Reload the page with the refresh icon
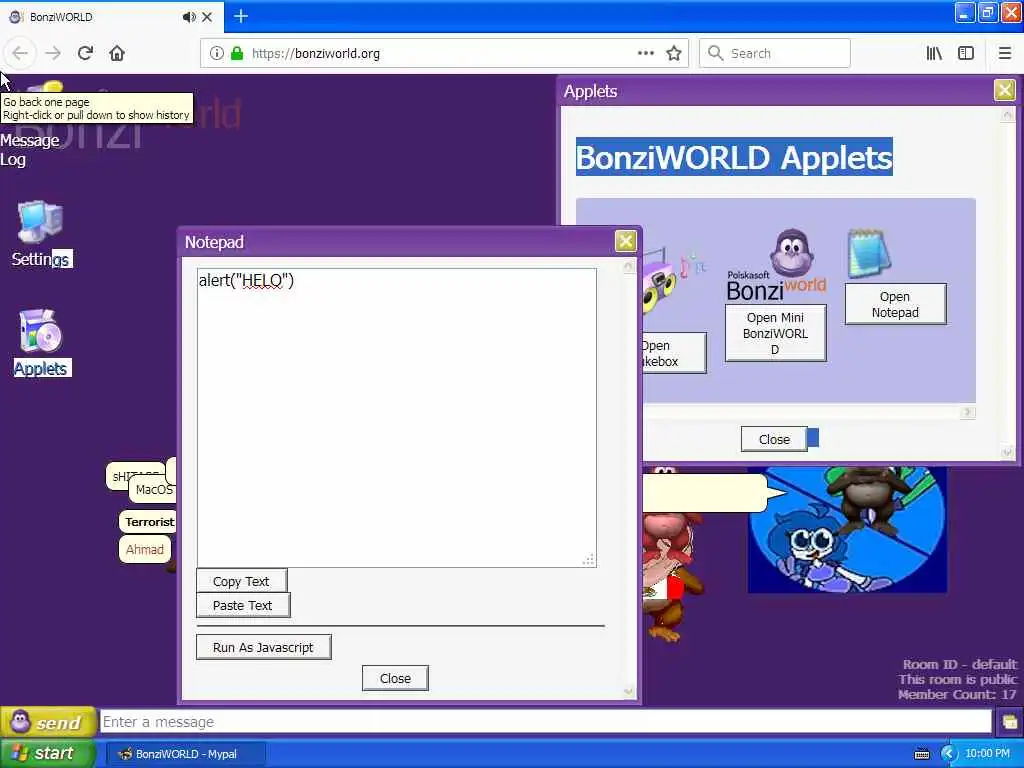 point(85,53)
